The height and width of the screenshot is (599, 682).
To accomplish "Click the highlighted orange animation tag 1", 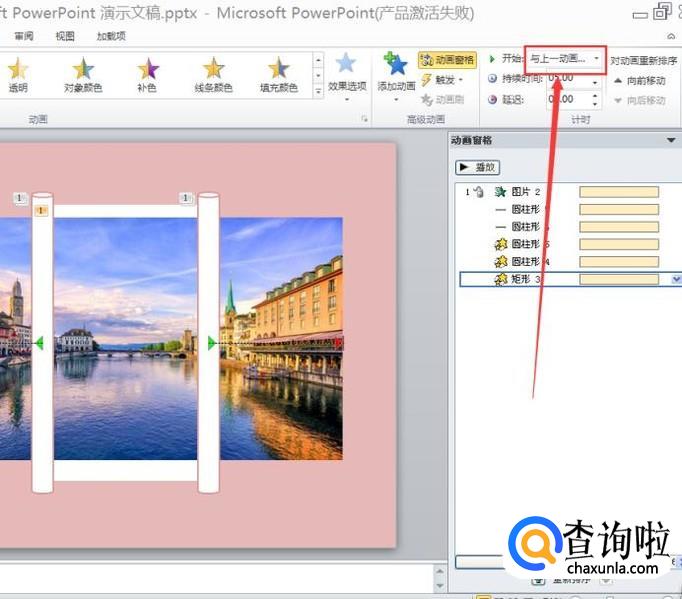I will [41, 211].
